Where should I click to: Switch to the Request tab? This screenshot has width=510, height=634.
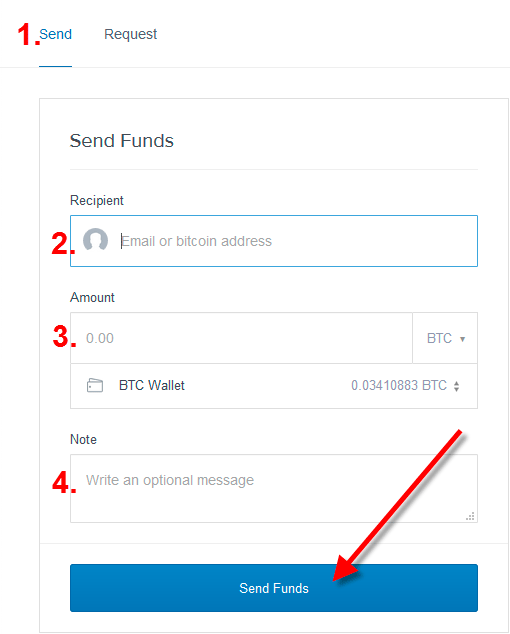[130, 34]
